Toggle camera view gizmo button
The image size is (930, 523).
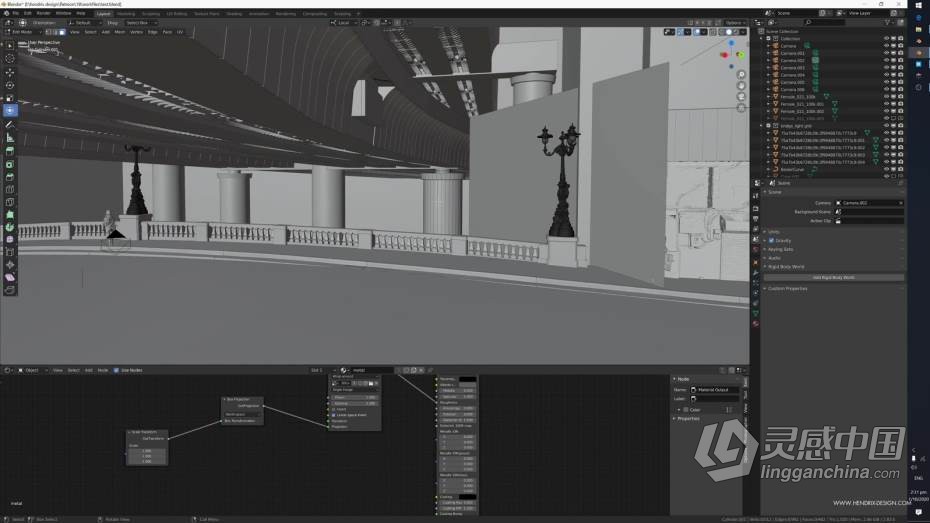point(741,97)
